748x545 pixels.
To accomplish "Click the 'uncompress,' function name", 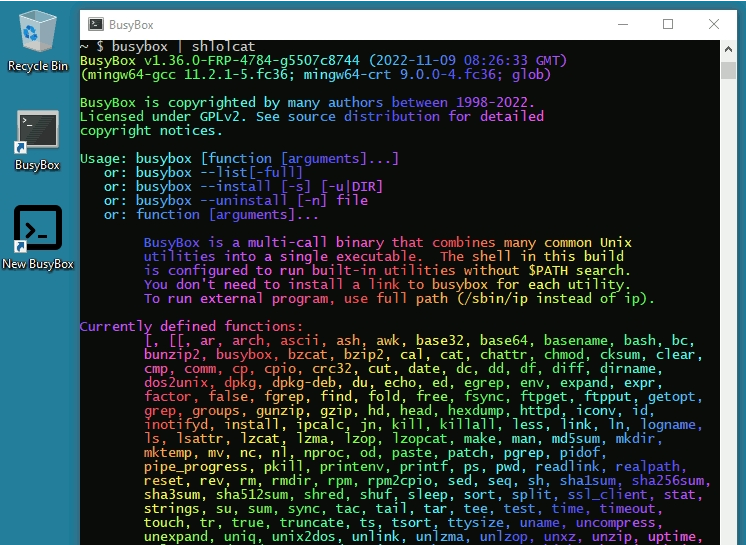I will 620,523.
